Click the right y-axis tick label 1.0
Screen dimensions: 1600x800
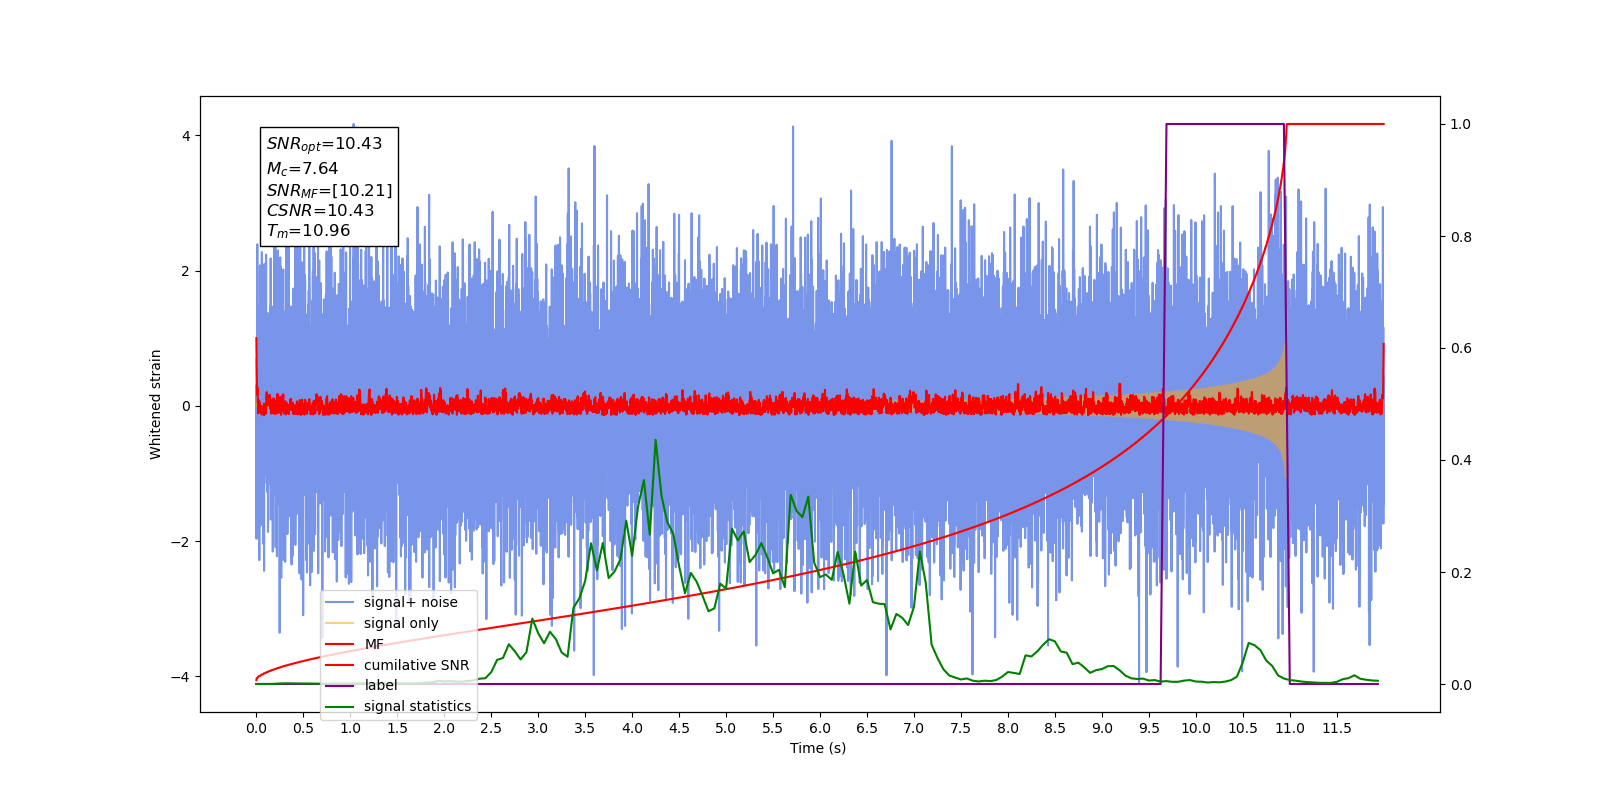[x=1461, y=124]
